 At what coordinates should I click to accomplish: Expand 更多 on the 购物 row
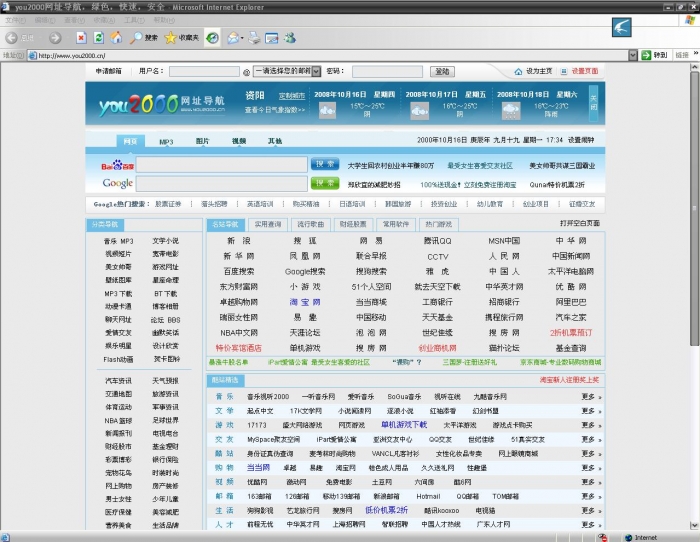coord(591,468)
